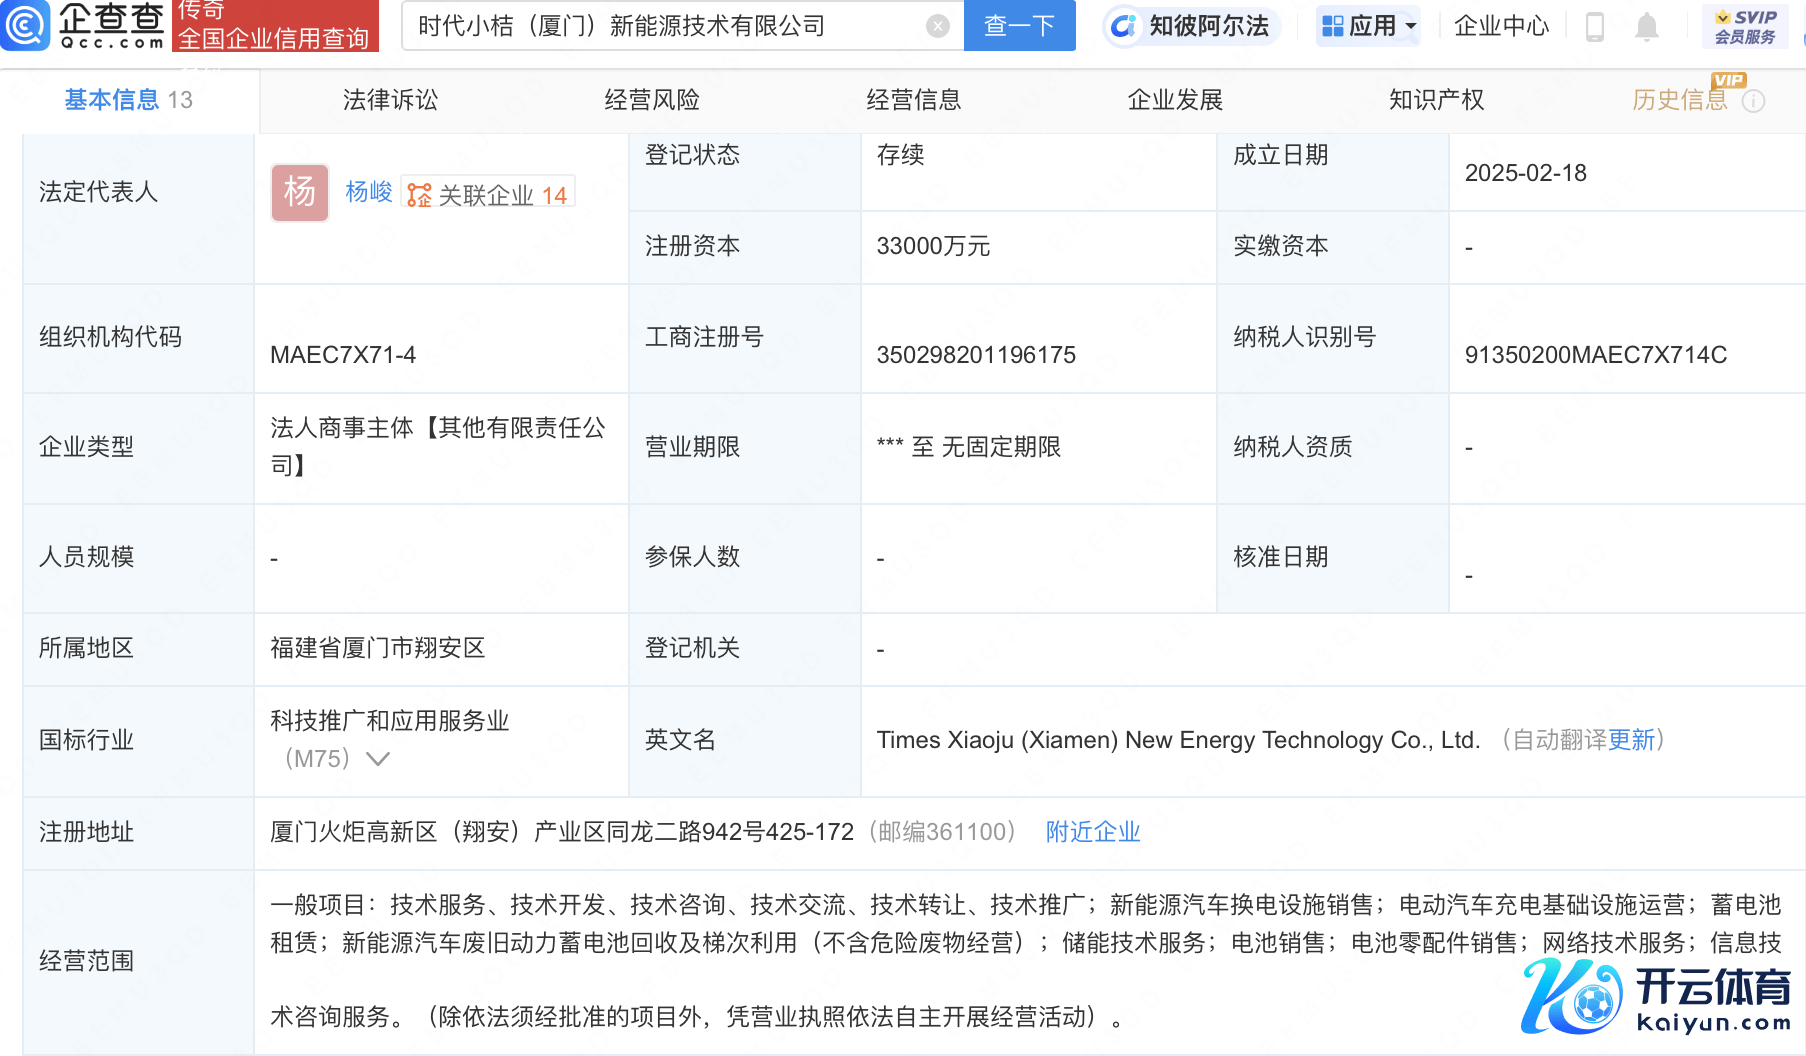
Task: Clear the search box with the X icon
Action: [x=937, y=26]
